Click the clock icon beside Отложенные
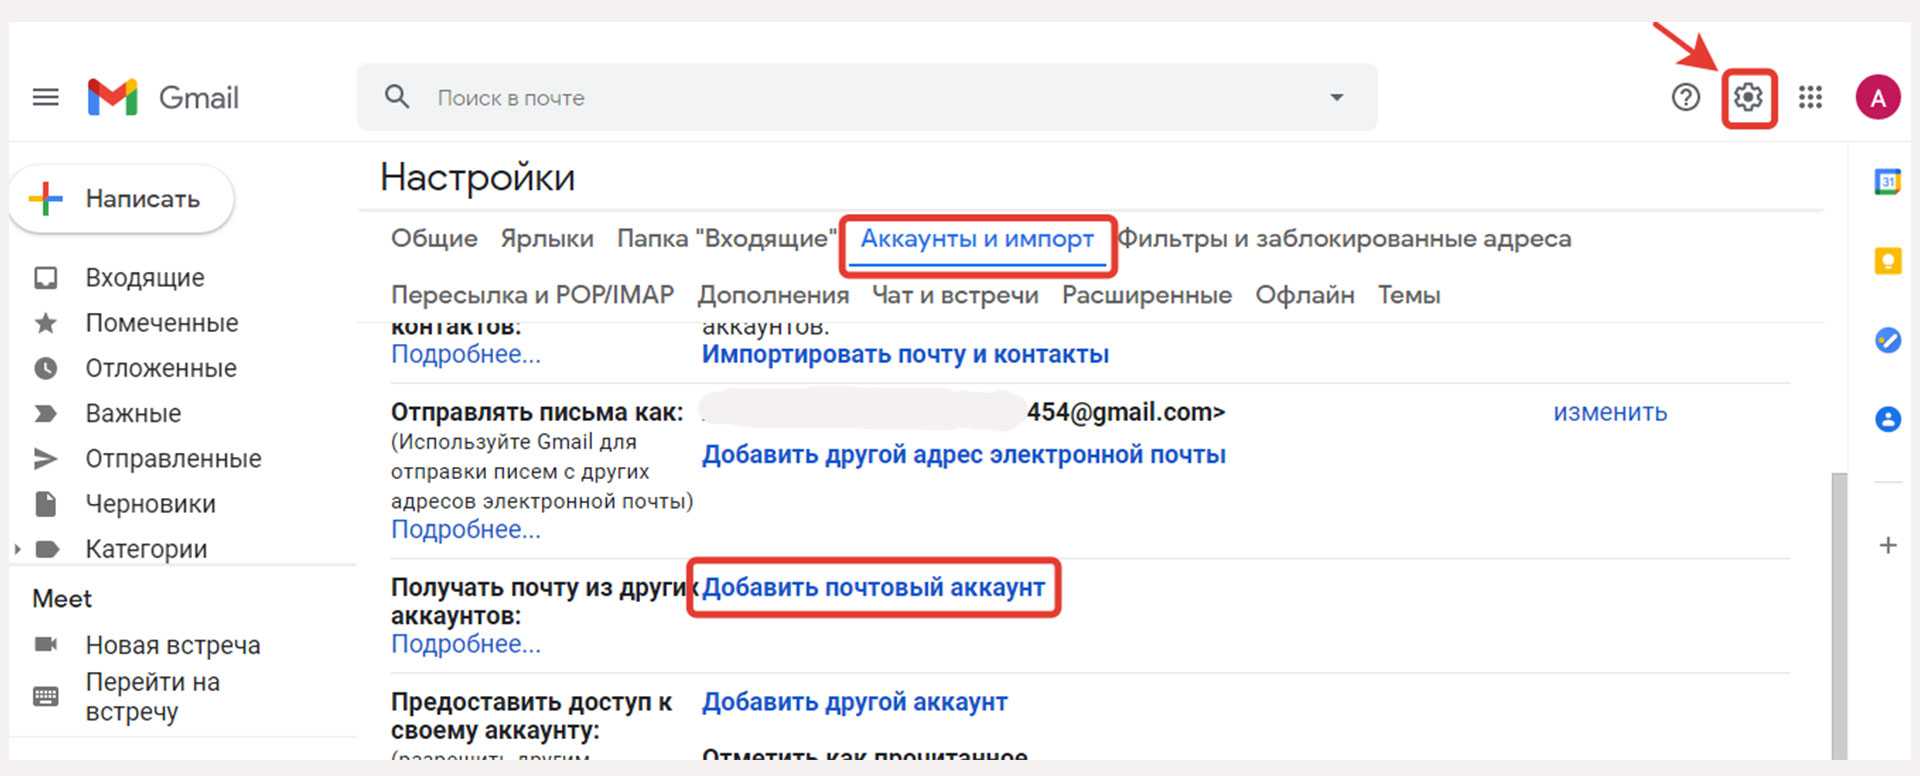Screen dimensions: 1920x776 (45, 368)
